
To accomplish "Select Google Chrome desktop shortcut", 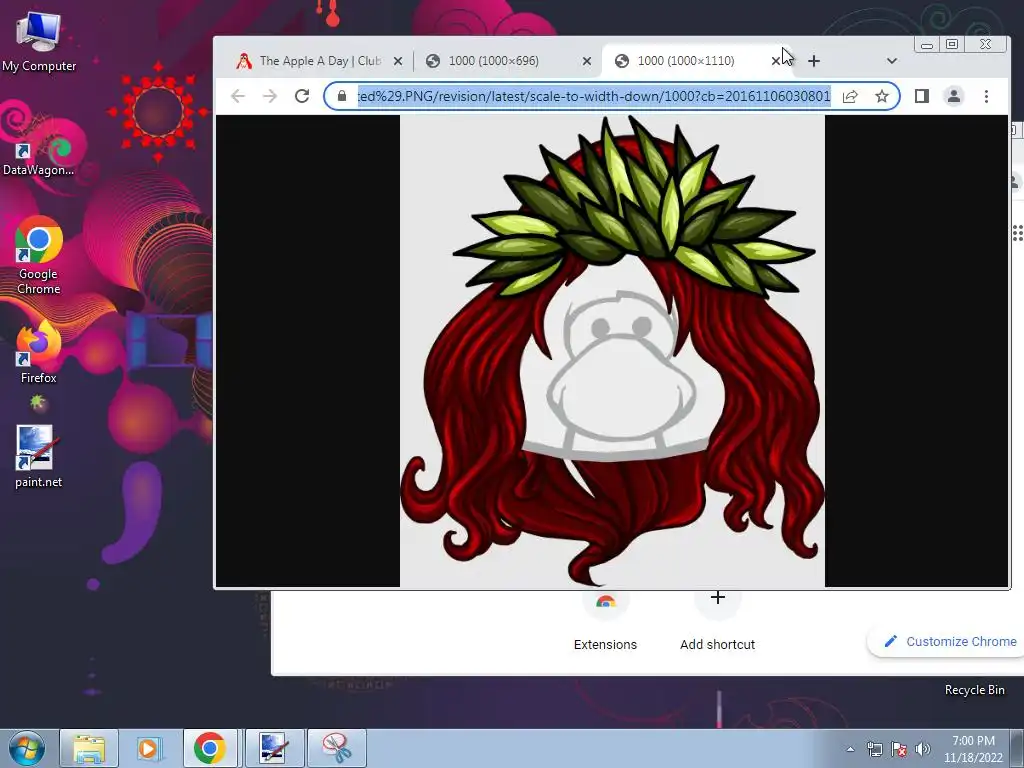I will pos(39,256).
